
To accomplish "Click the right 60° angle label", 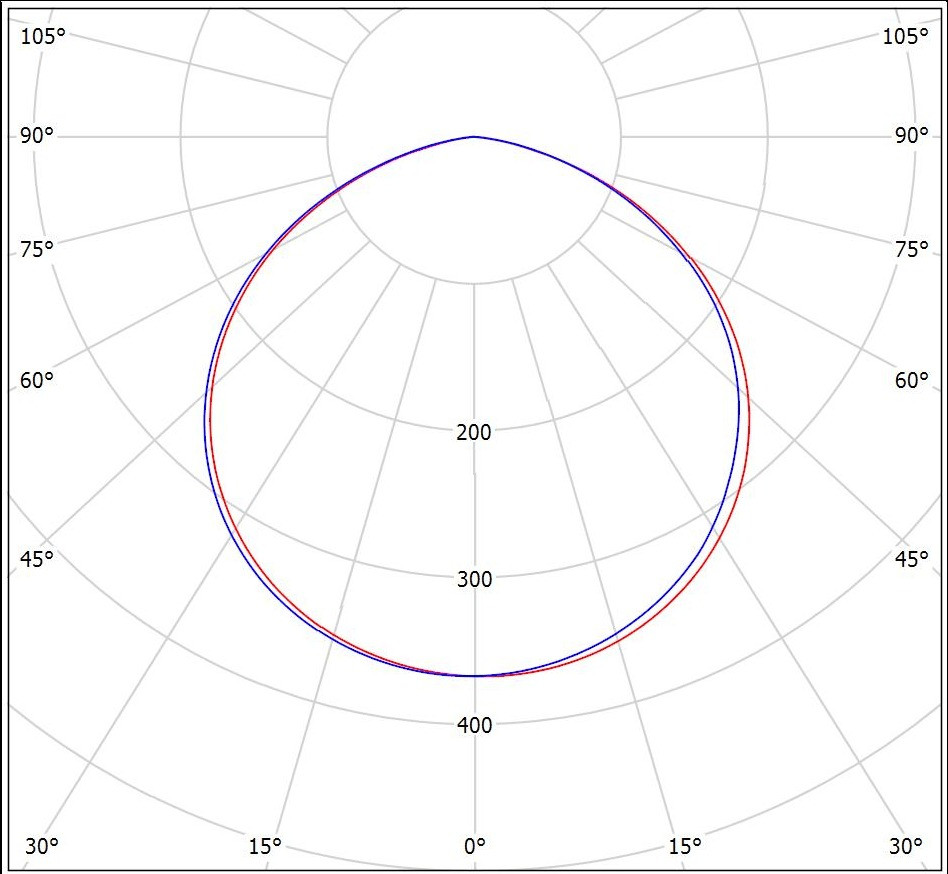I will point(912,380).
